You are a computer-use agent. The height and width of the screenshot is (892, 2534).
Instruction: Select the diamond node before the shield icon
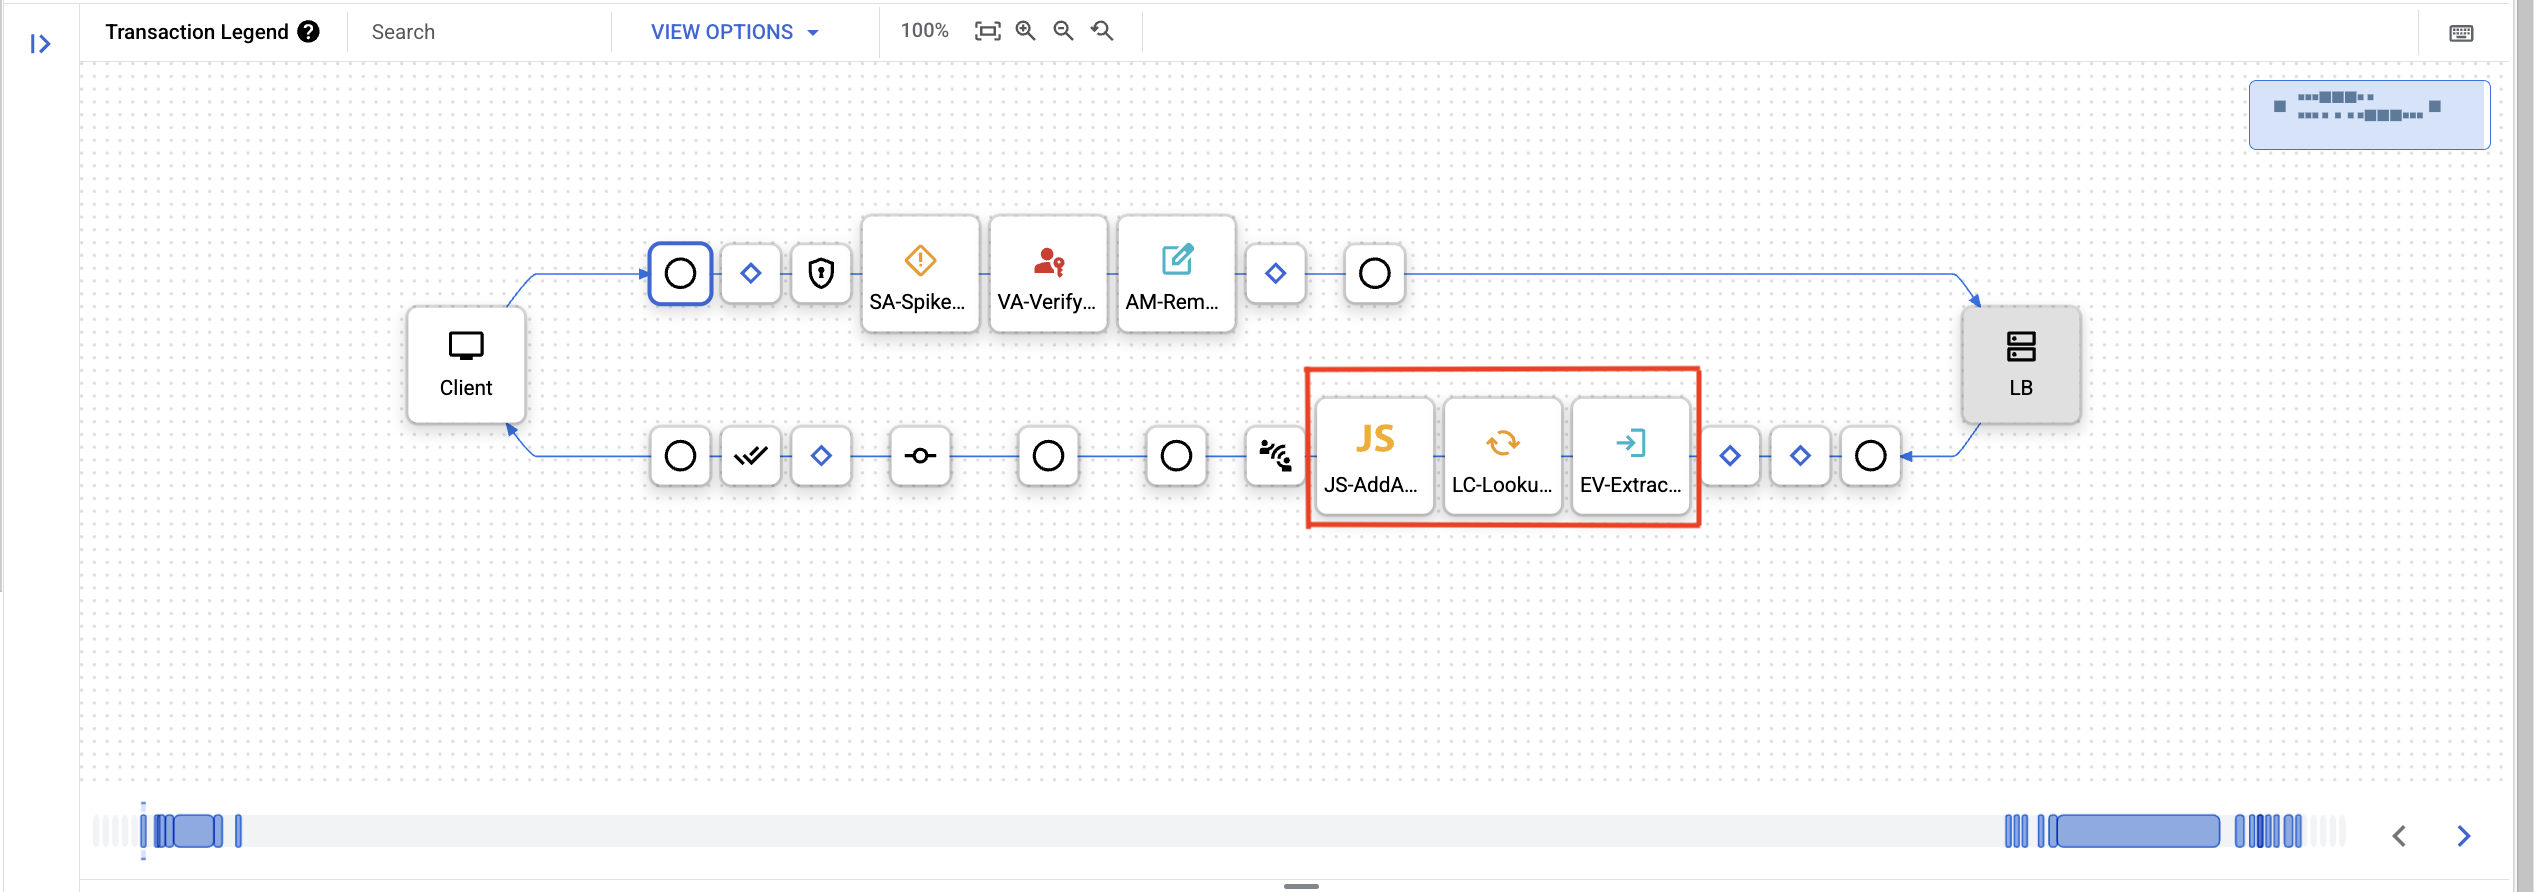[751, 273]
